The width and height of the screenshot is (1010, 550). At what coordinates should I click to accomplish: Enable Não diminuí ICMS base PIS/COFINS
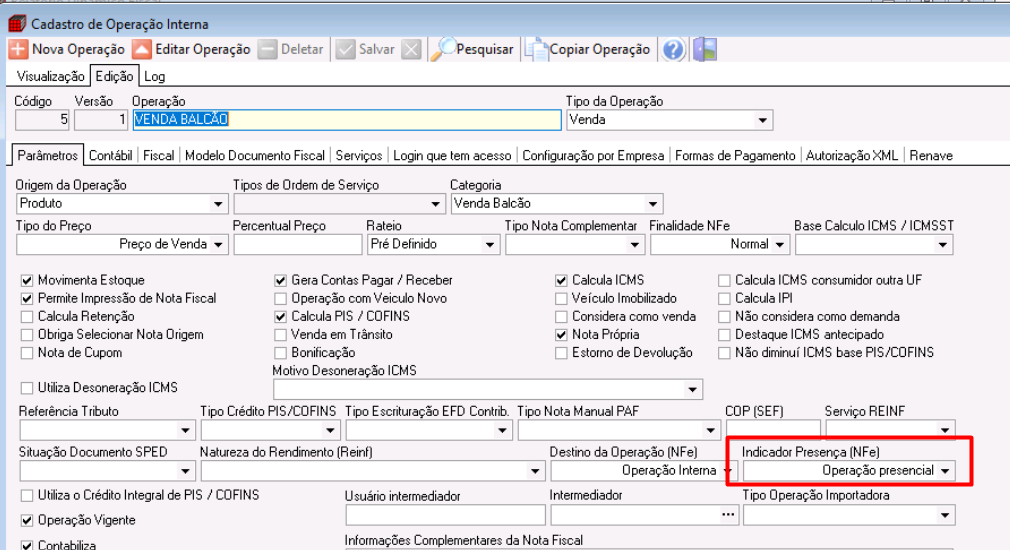(724, 352)
